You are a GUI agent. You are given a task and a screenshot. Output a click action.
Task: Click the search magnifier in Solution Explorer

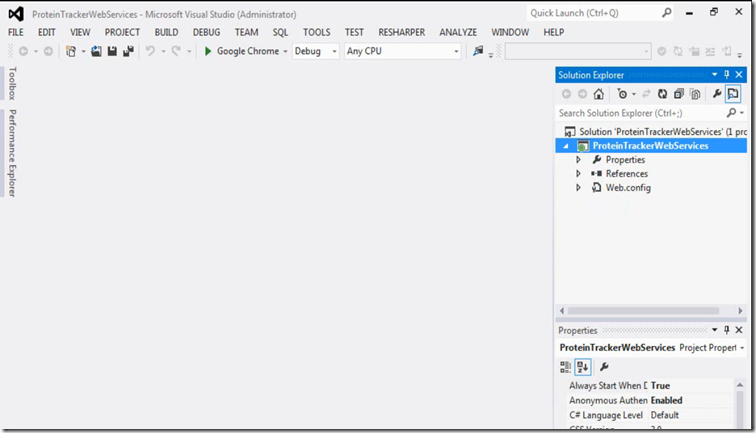pyautogui.click(x=731, y=113)
